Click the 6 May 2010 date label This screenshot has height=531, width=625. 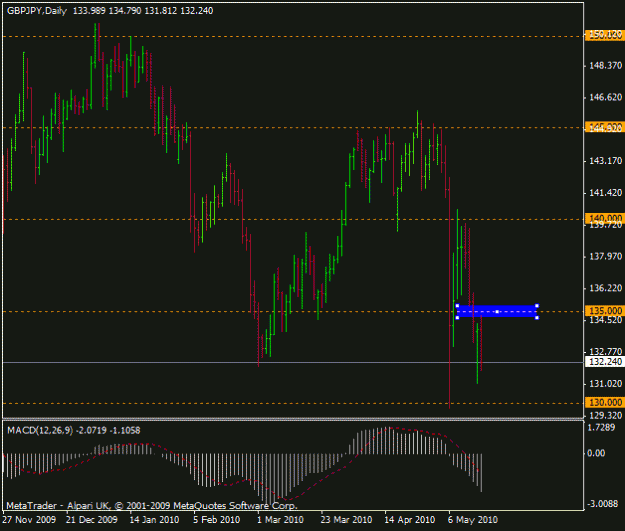473,520
